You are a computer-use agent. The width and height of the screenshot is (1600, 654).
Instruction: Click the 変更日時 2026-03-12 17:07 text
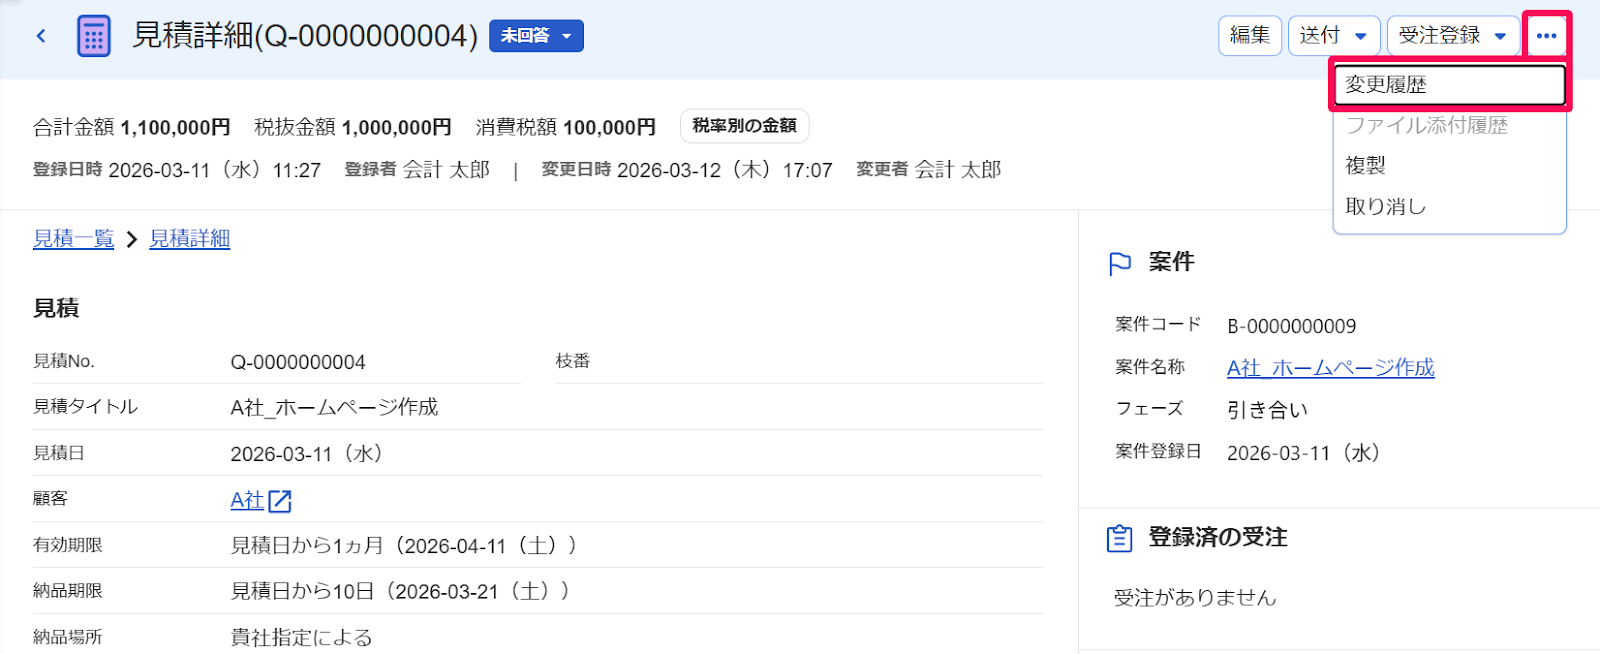click(x=687, y=170)
